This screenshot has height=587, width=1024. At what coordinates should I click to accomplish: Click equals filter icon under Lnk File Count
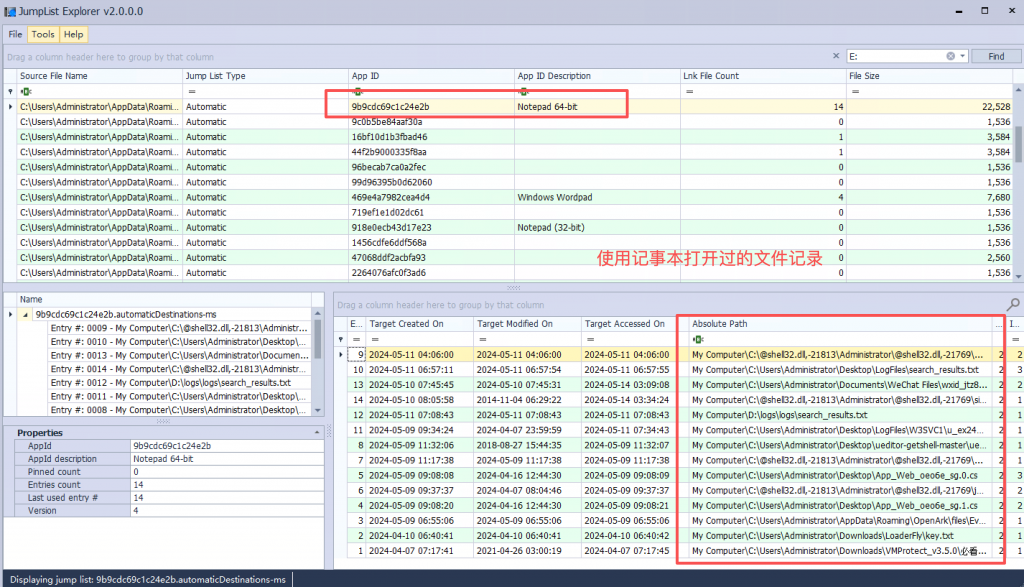coord(690,92)
